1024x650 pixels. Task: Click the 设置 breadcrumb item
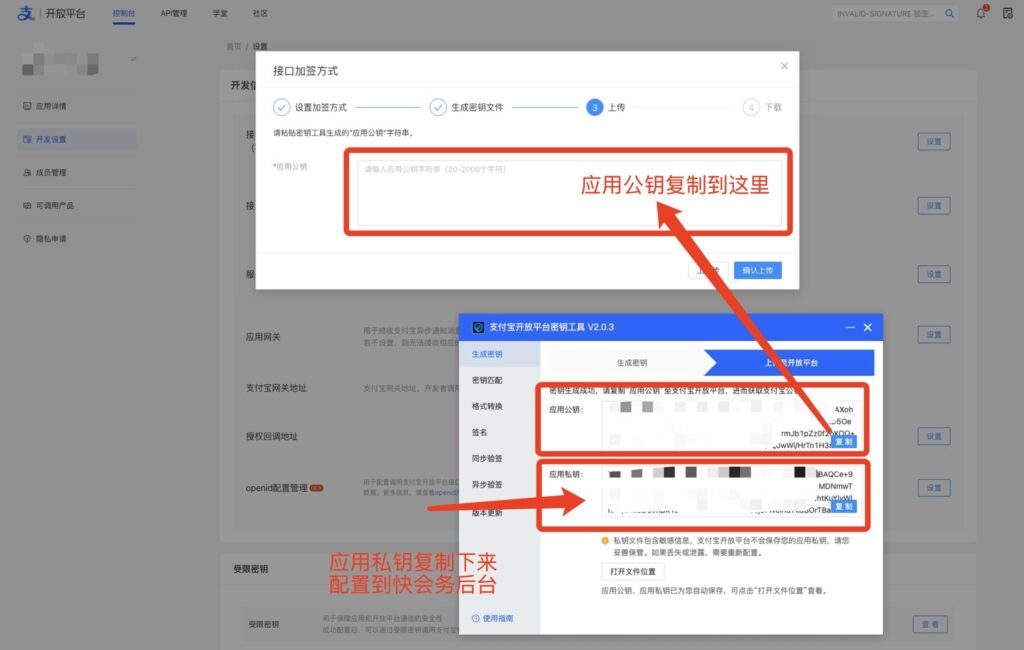260,46
